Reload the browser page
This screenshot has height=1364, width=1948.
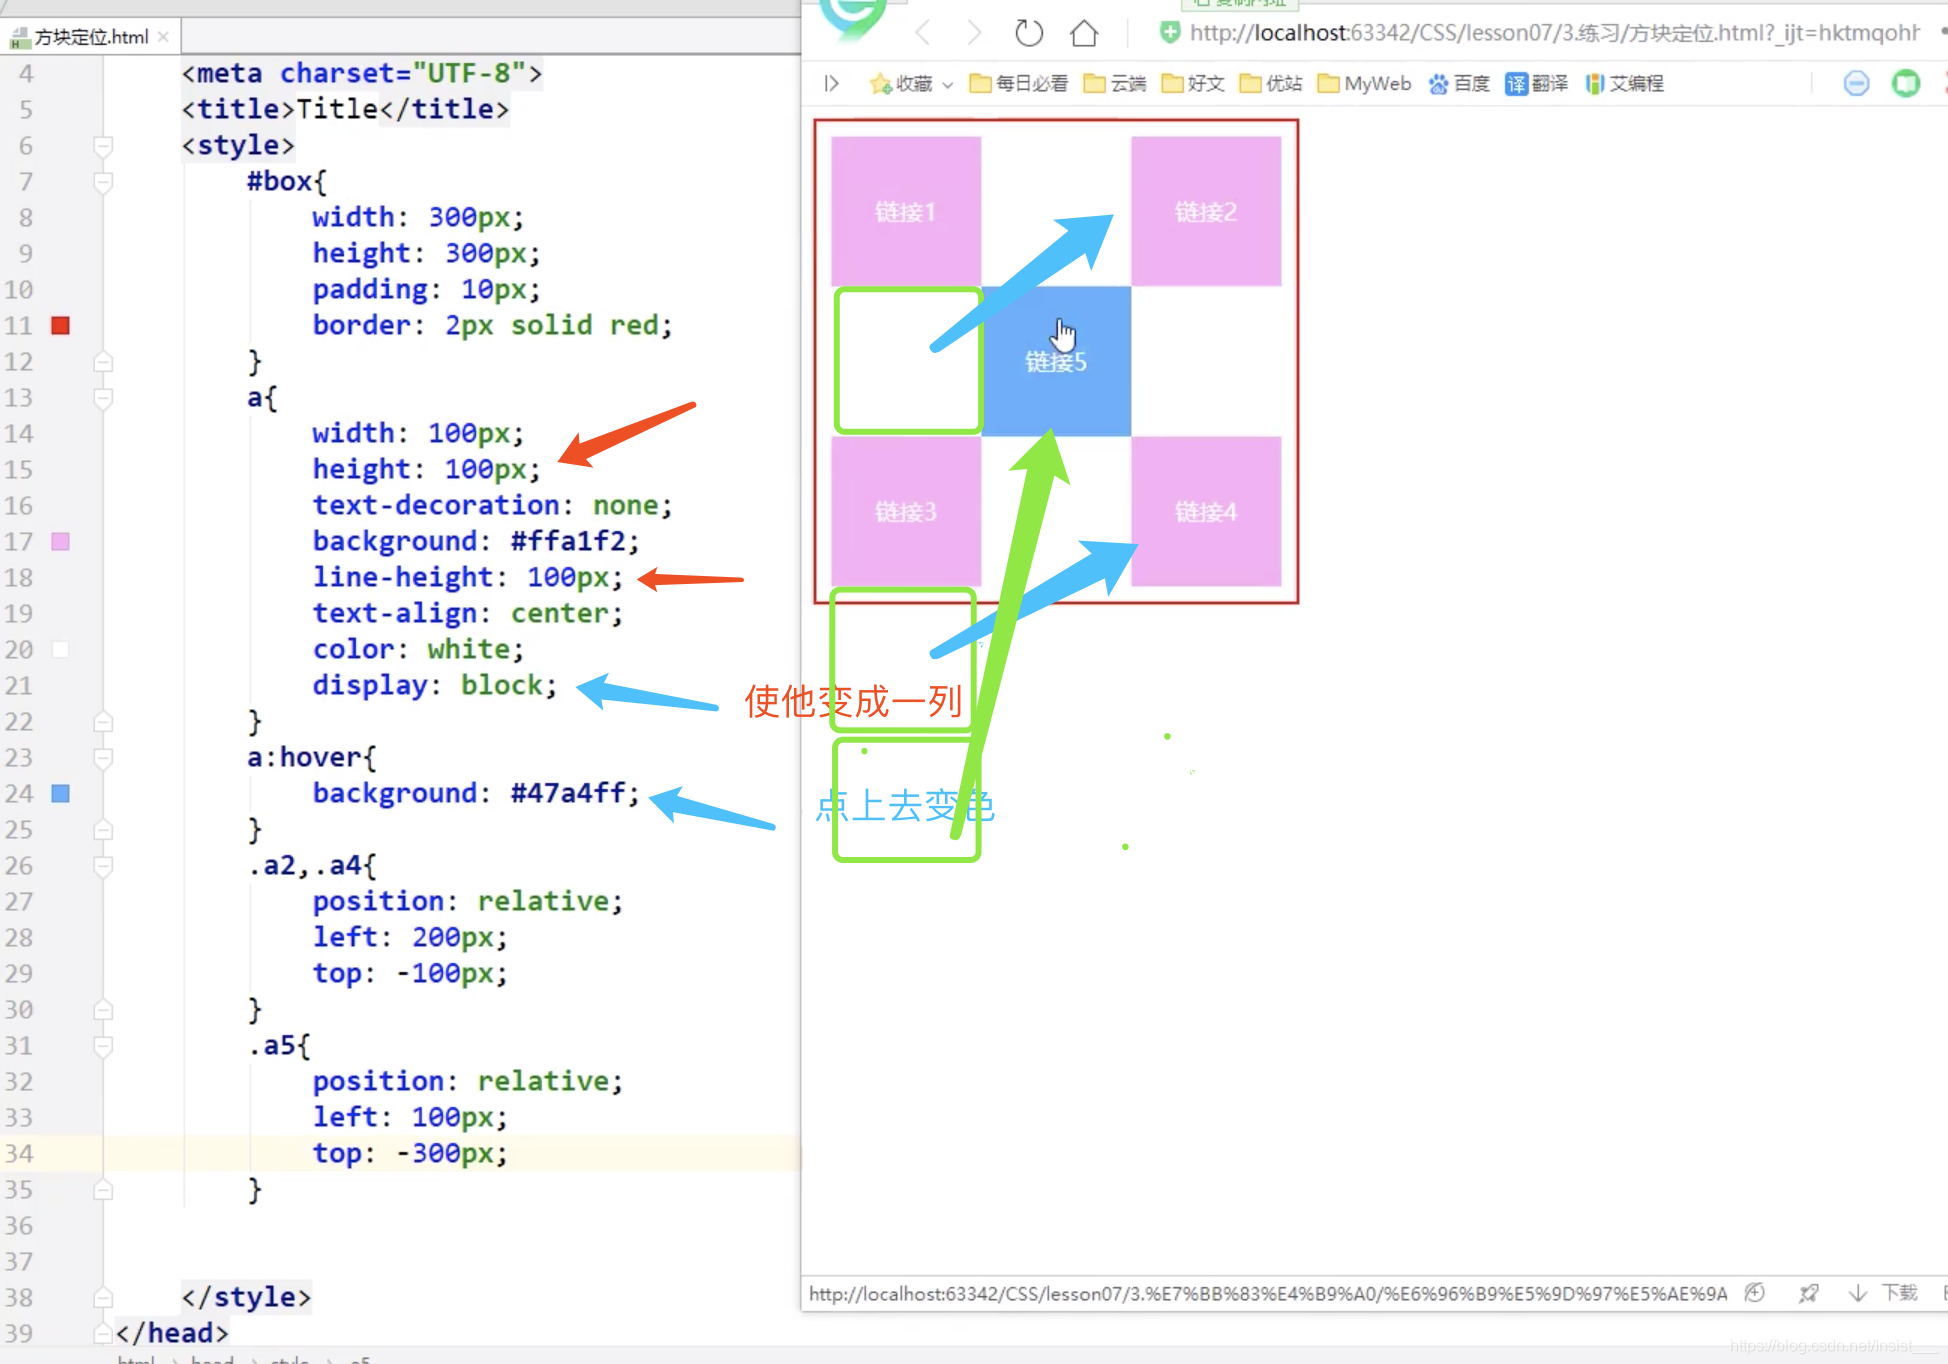pyautogui.click(x=1028, y=33)
